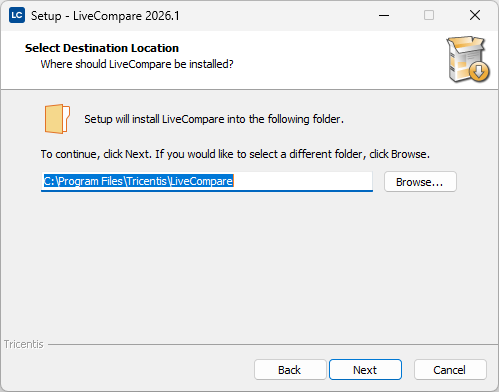The height and width of the screenshot is (392, 499).
Task: Click the 'Select Destination Location' heading
Action: click(102, 48)
